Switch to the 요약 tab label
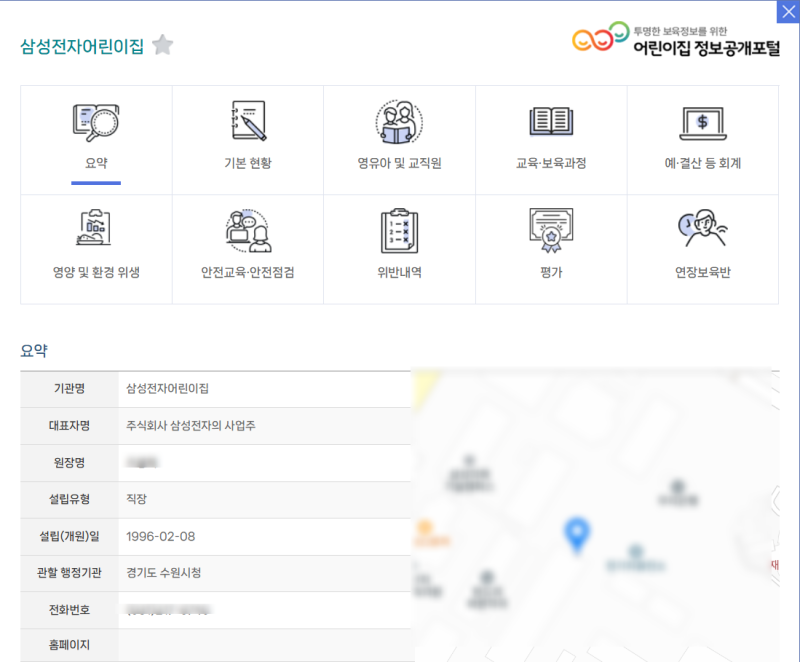The height and width of the screenshot is (662, 800). coord(96,163)
